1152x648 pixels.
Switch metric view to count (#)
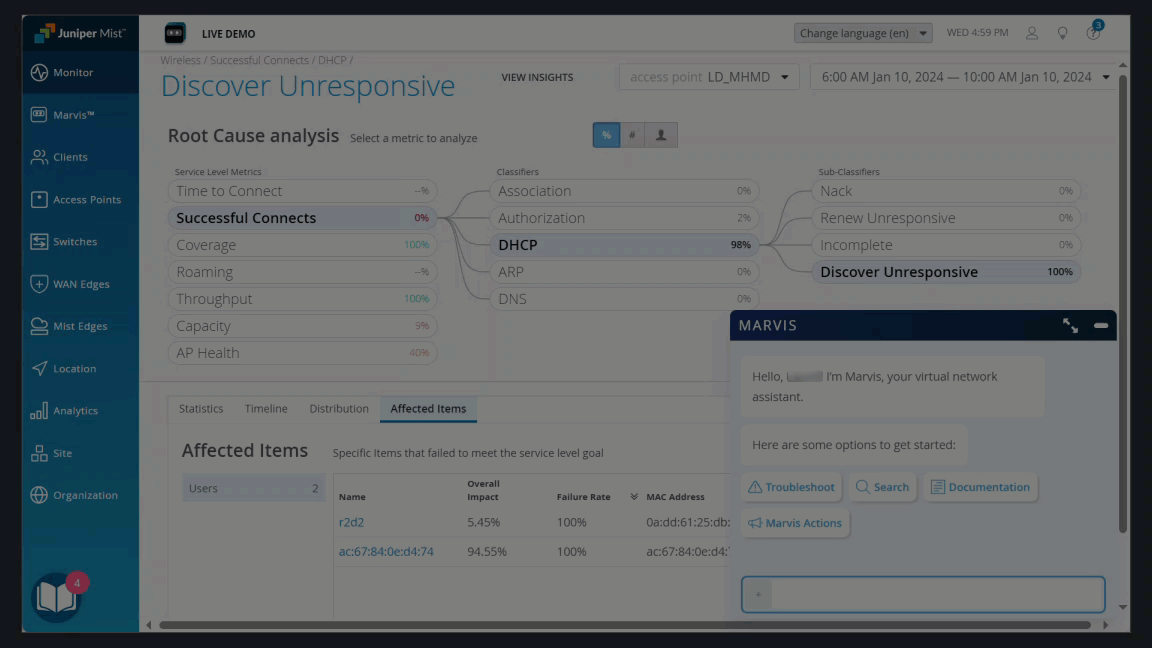[x=632, y=135]
